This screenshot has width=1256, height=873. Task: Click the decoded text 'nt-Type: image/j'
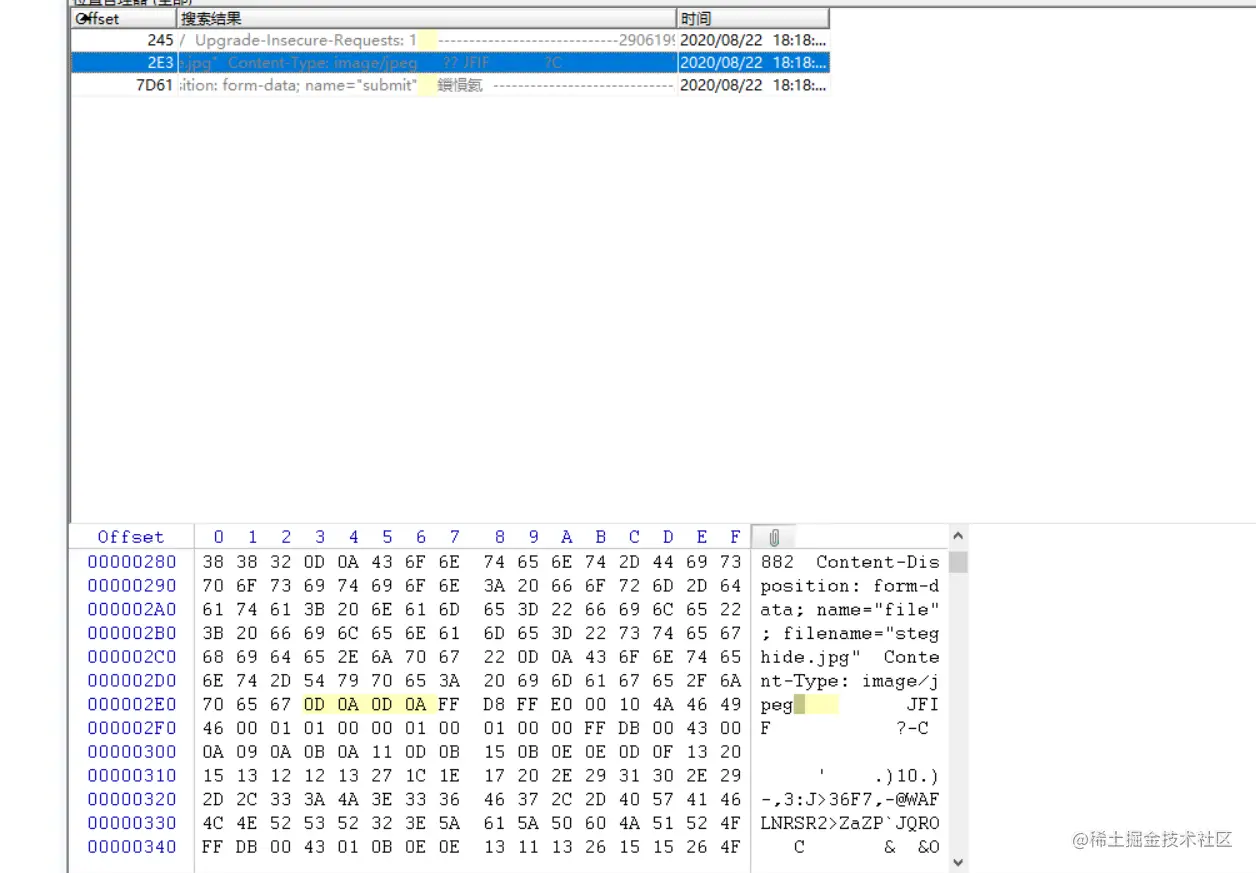[x=850, y=681]
